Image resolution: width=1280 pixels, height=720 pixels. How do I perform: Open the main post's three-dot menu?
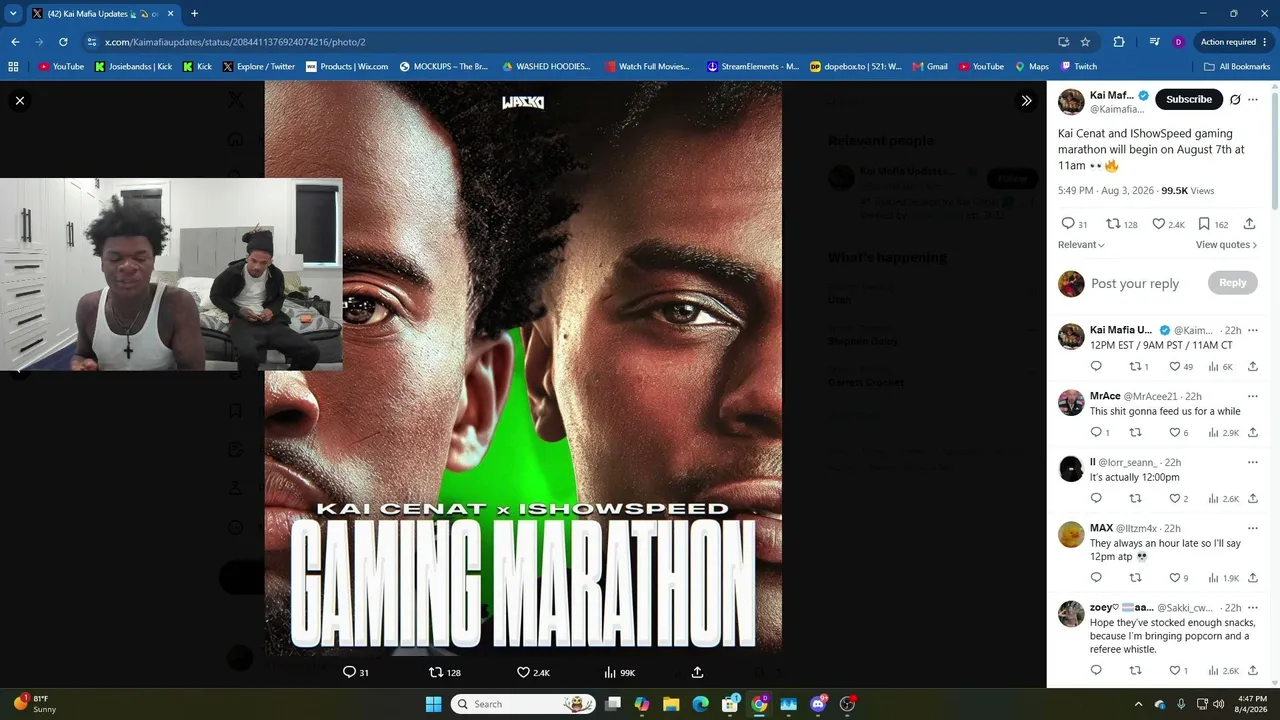click(x=1253, y=100)
